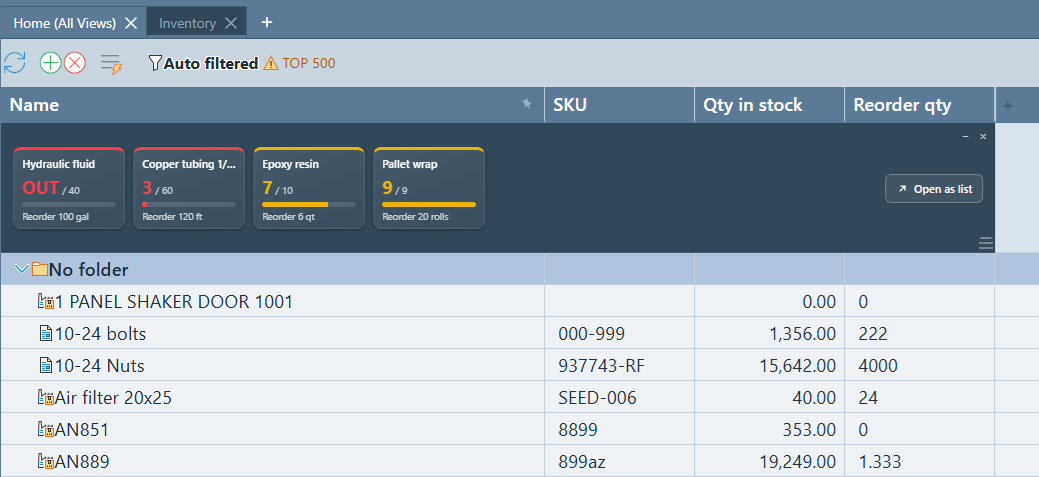Click SKU cell 8899
This screenshot has height=477, width=1039.
click(619, 429)
